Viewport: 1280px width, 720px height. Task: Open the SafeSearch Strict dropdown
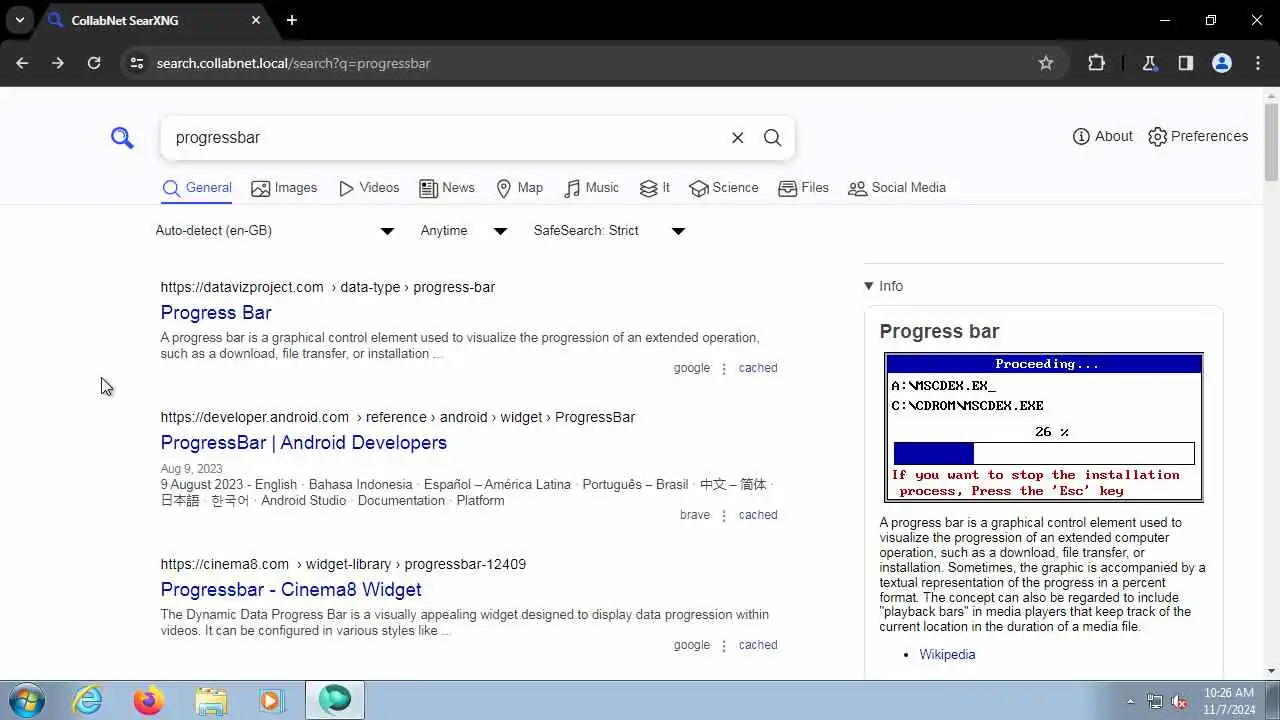coord(609,231)
